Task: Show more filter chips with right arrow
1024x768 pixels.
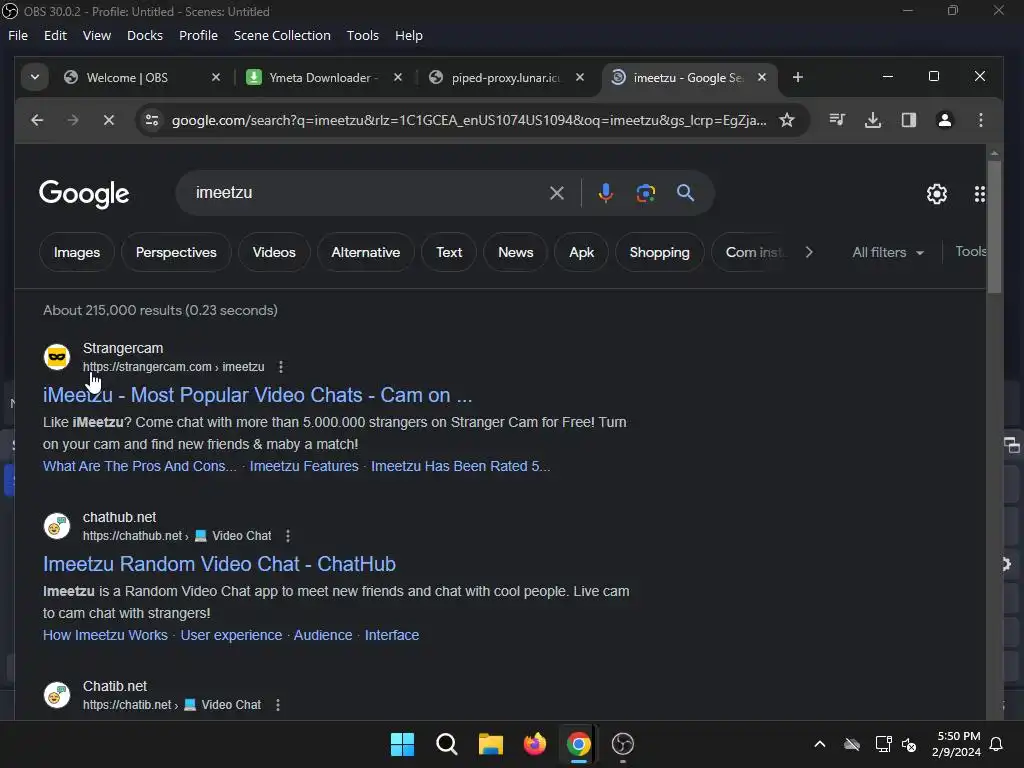Action: pyautogui.click(x=809, y=252)
